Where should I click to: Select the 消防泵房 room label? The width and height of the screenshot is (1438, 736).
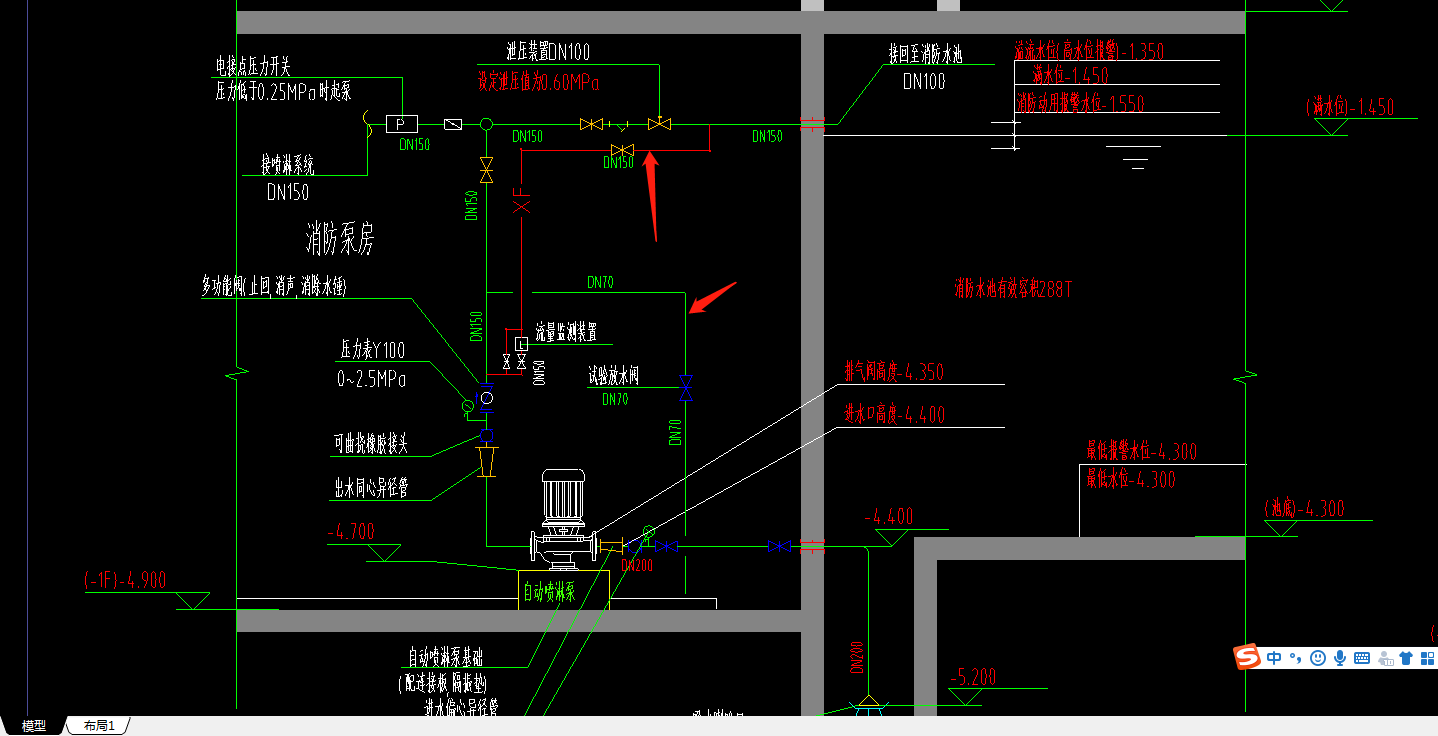click(339, 239)
